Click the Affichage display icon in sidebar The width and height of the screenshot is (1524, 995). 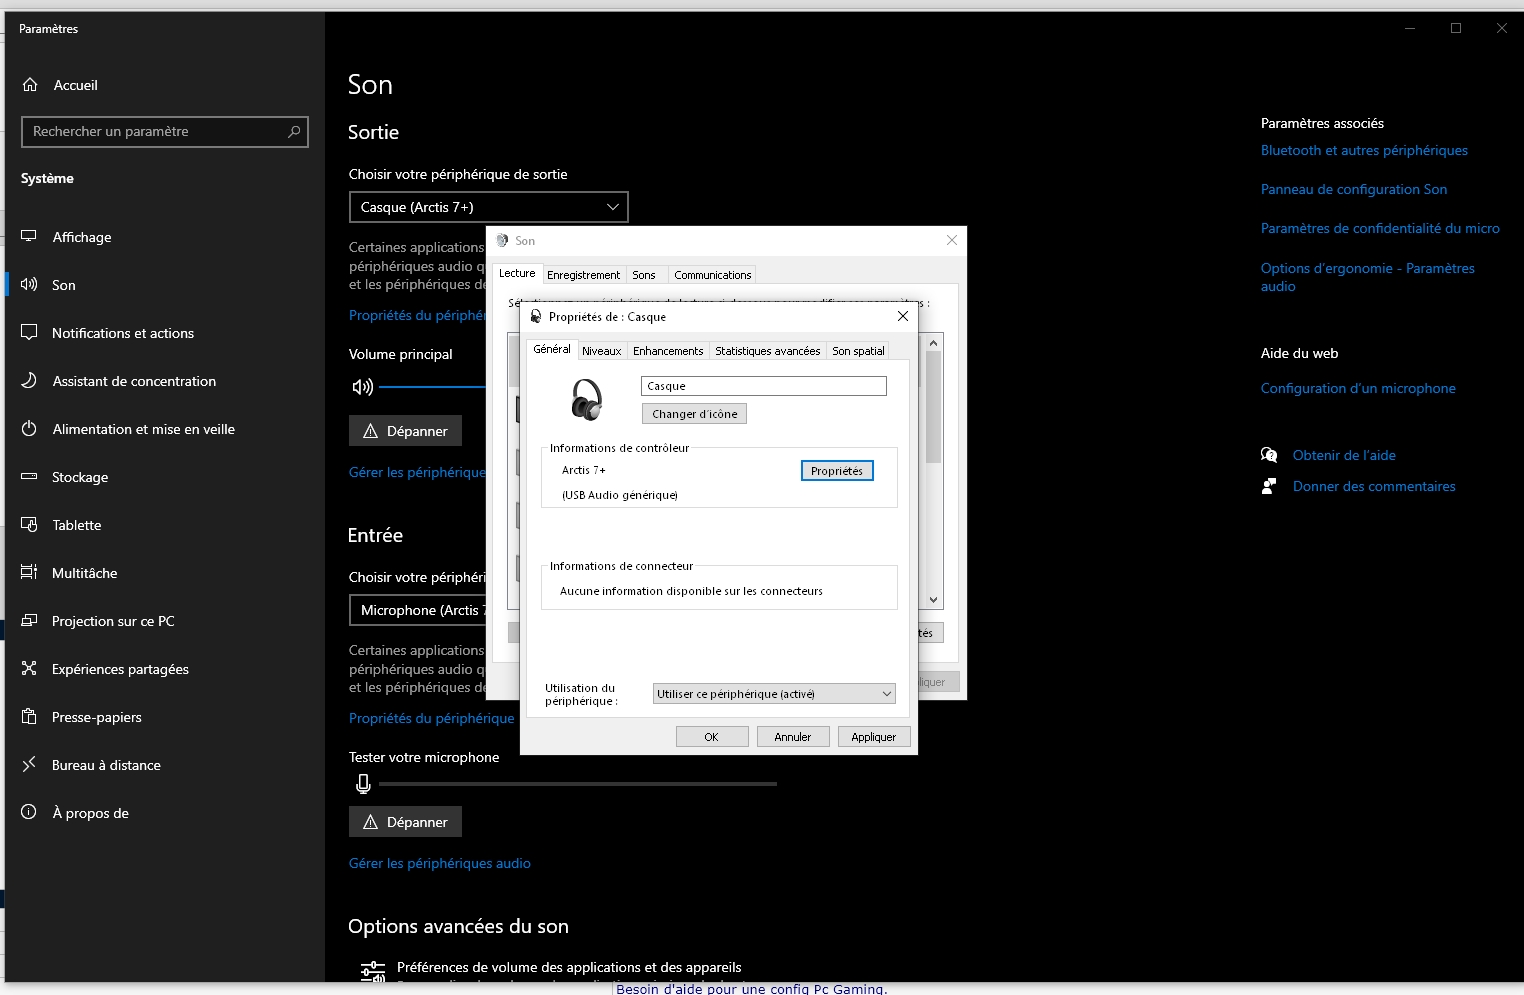point(29,237)
